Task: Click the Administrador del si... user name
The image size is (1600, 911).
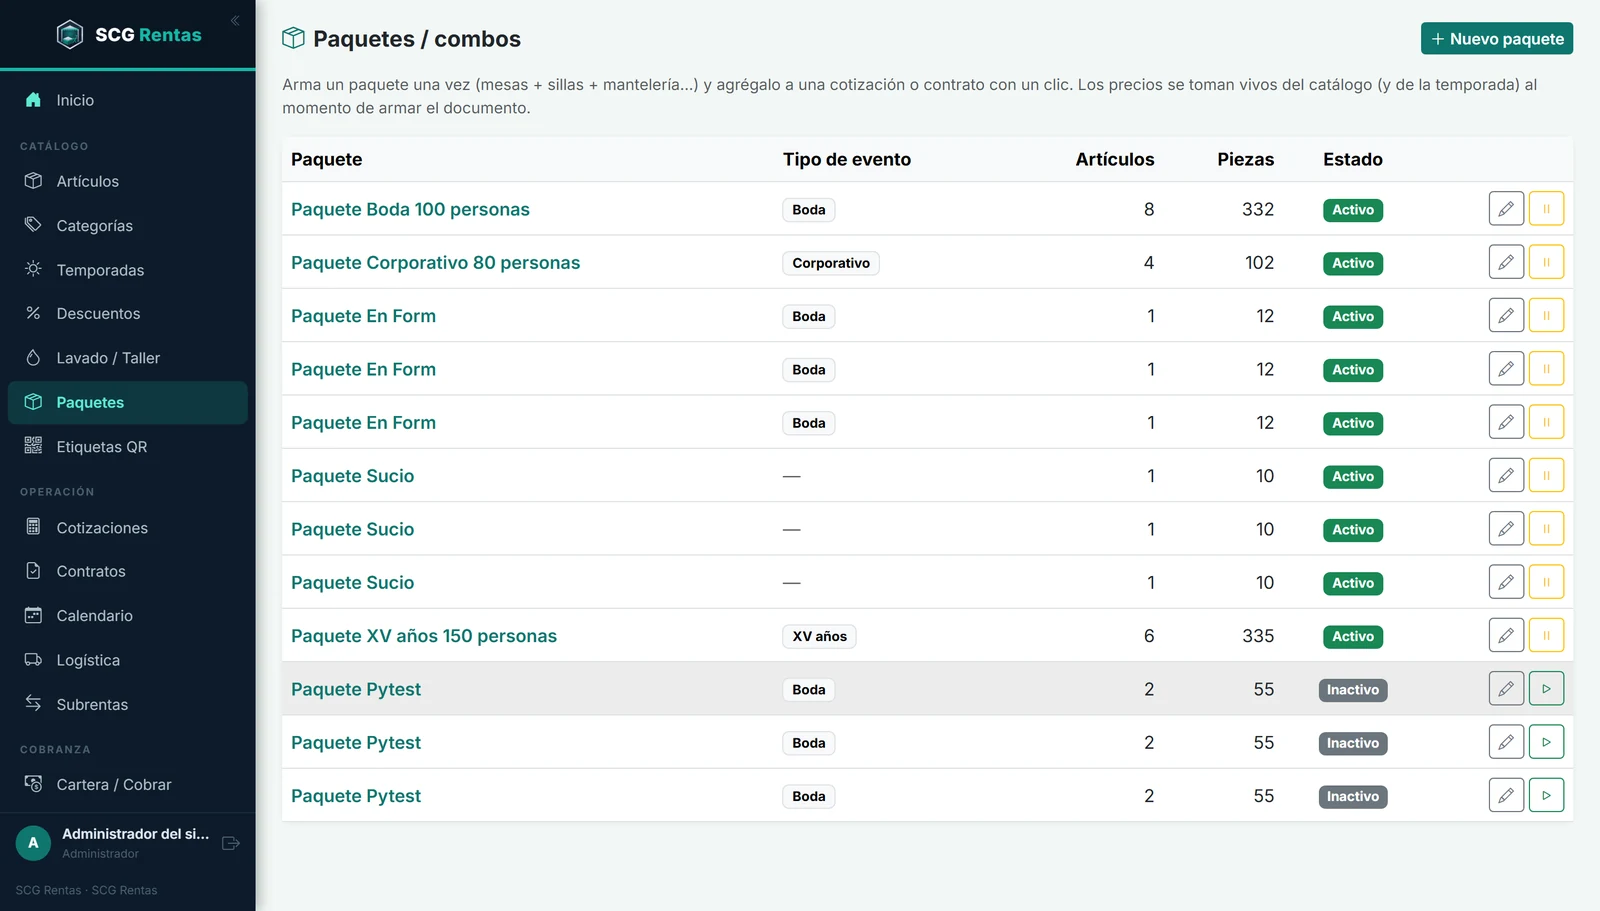Action: (136, 834)
